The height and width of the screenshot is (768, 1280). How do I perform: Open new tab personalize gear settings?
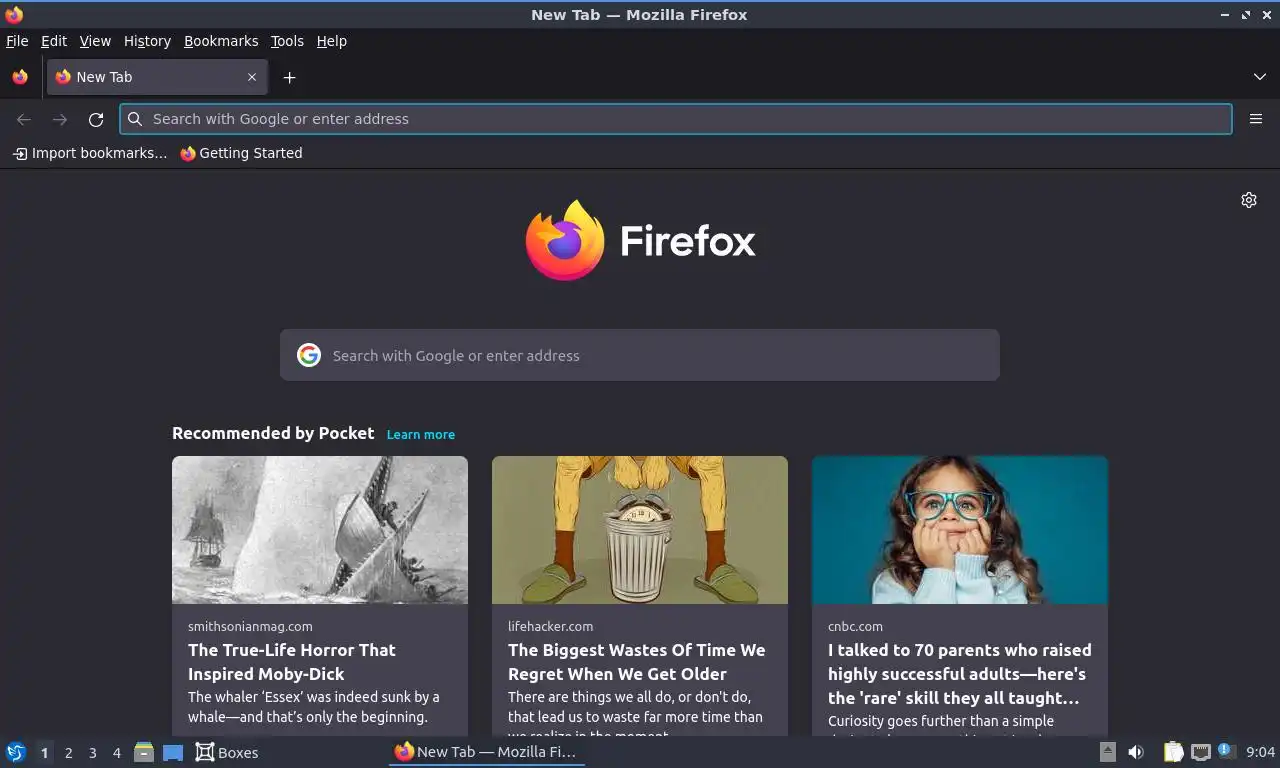[1249, 200]
